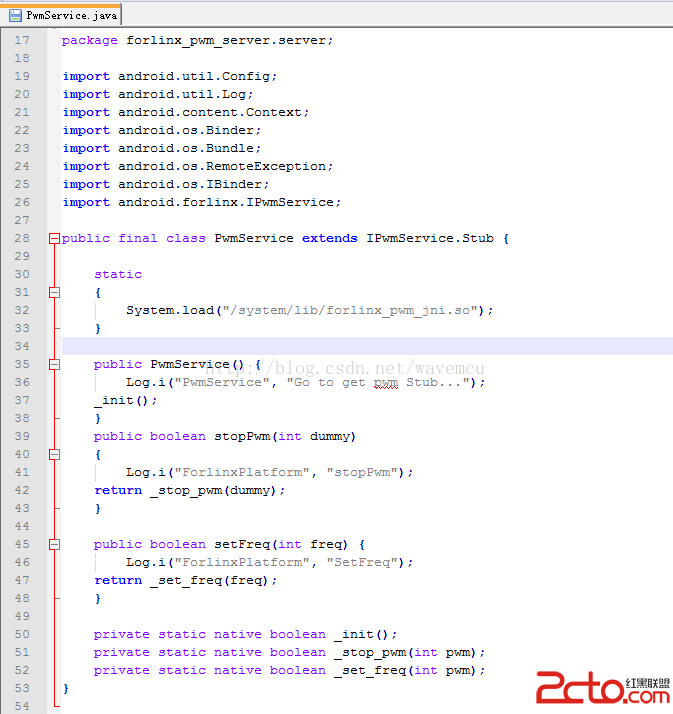Image resolution: width=673 pixels, height=714 pixels.
Task: Click the save icon on PwmService.java tab
Action: [x=15, y=15]
